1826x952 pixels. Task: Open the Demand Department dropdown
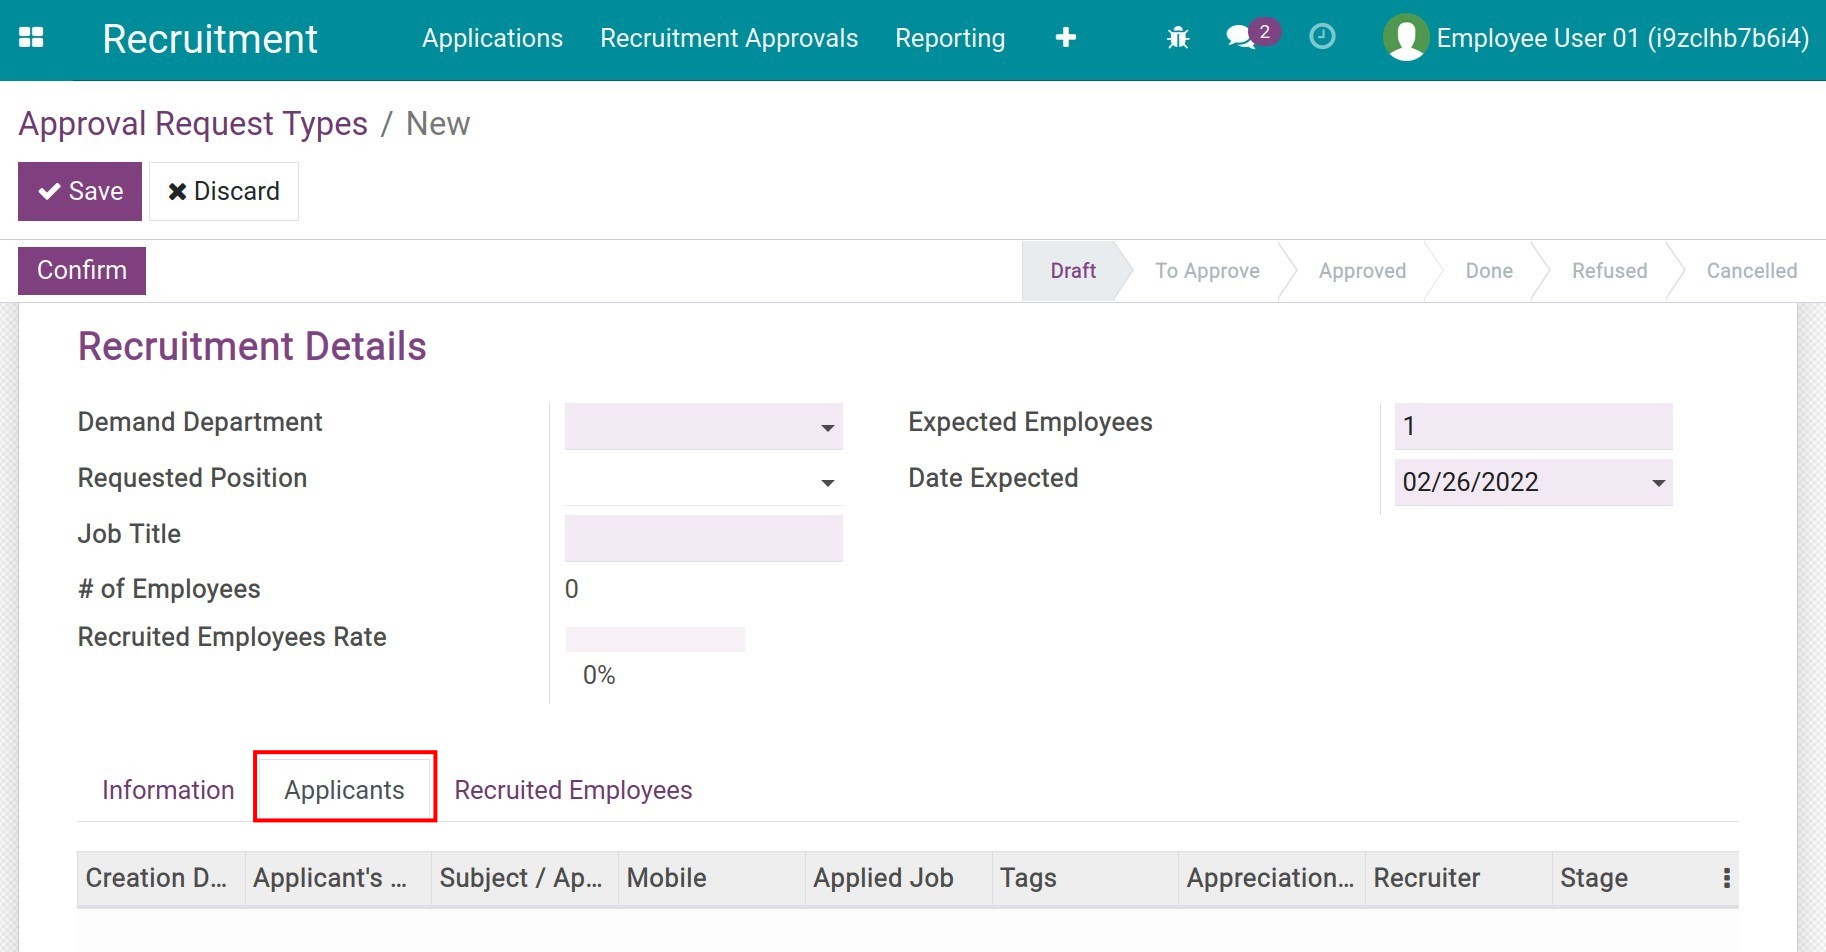click(x=828, y=427)
